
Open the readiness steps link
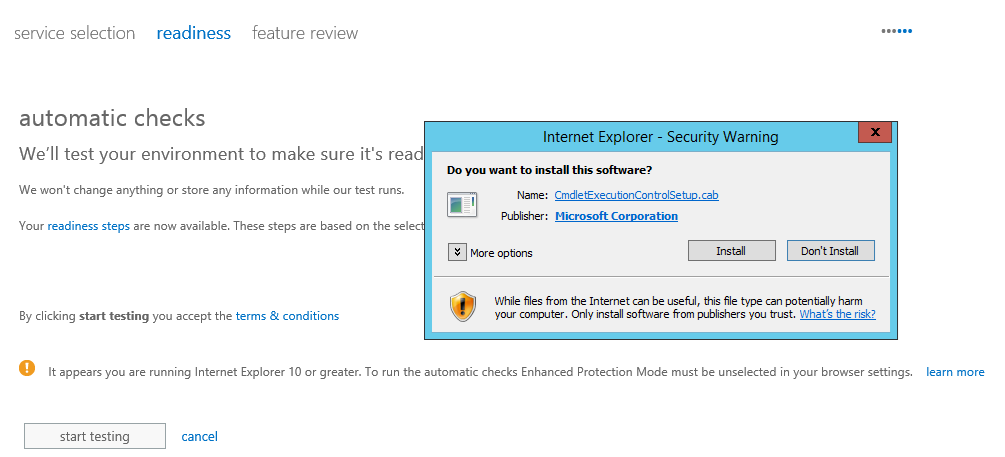click(88, 226)
